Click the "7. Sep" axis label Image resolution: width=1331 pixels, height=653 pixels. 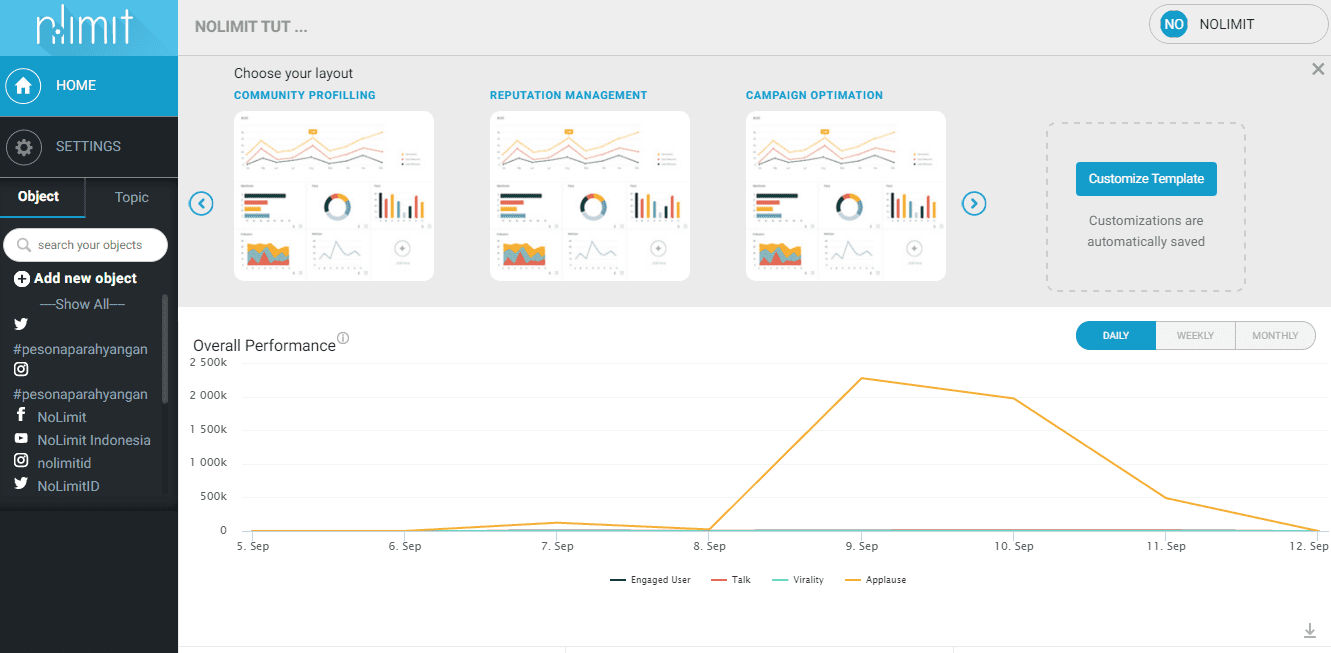pos(557,546)
